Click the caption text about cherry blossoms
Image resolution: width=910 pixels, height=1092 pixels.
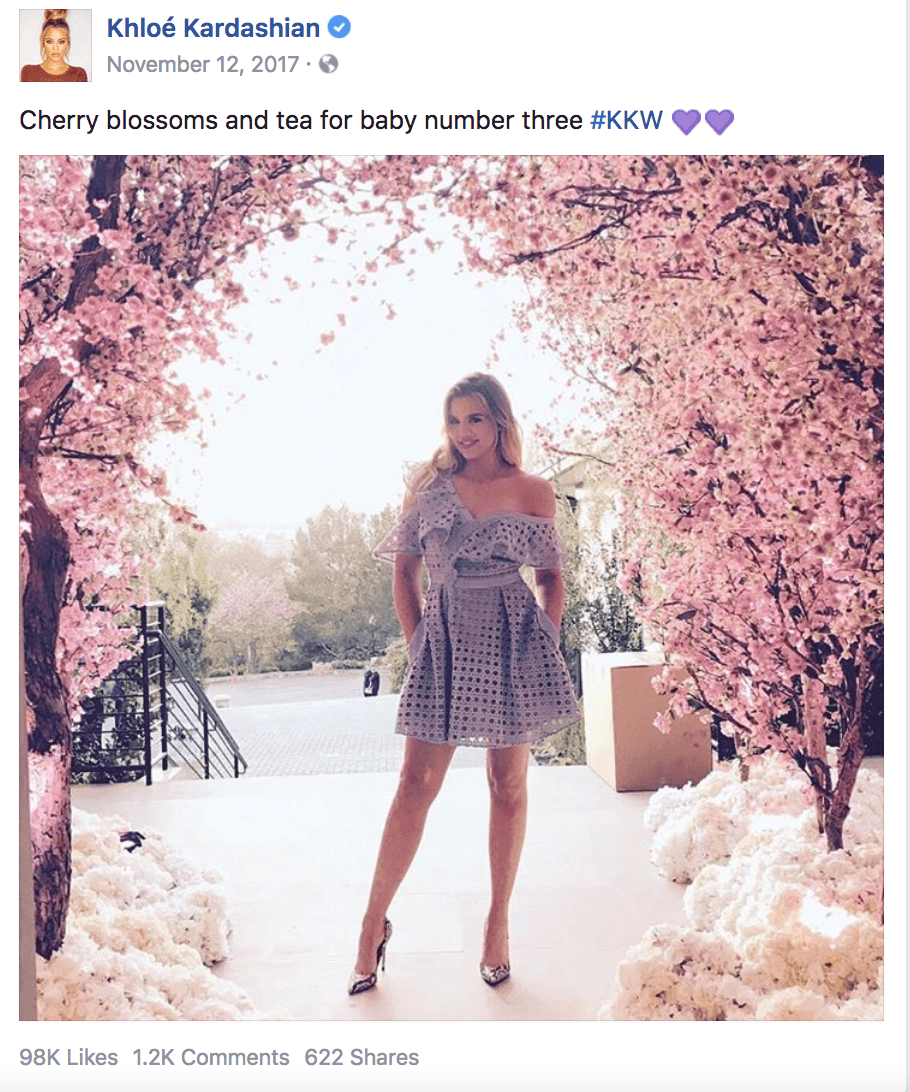click(x=301, y=120)
